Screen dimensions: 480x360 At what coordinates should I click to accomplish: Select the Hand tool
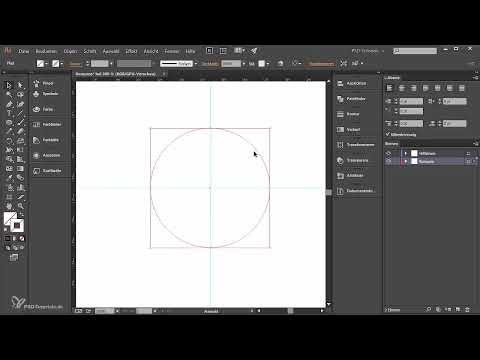point(9,206)
